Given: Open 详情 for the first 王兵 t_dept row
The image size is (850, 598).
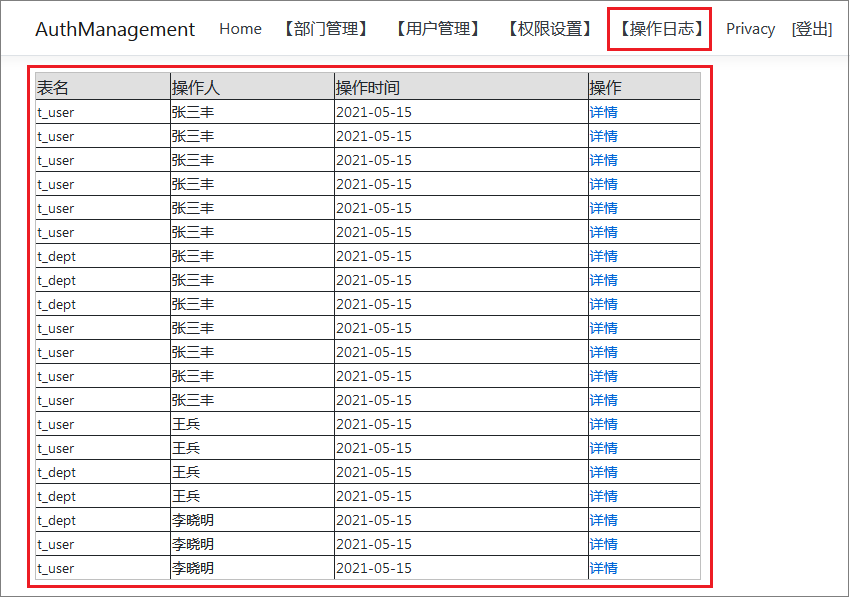Looking at the screenshot, I should point(603,472).
